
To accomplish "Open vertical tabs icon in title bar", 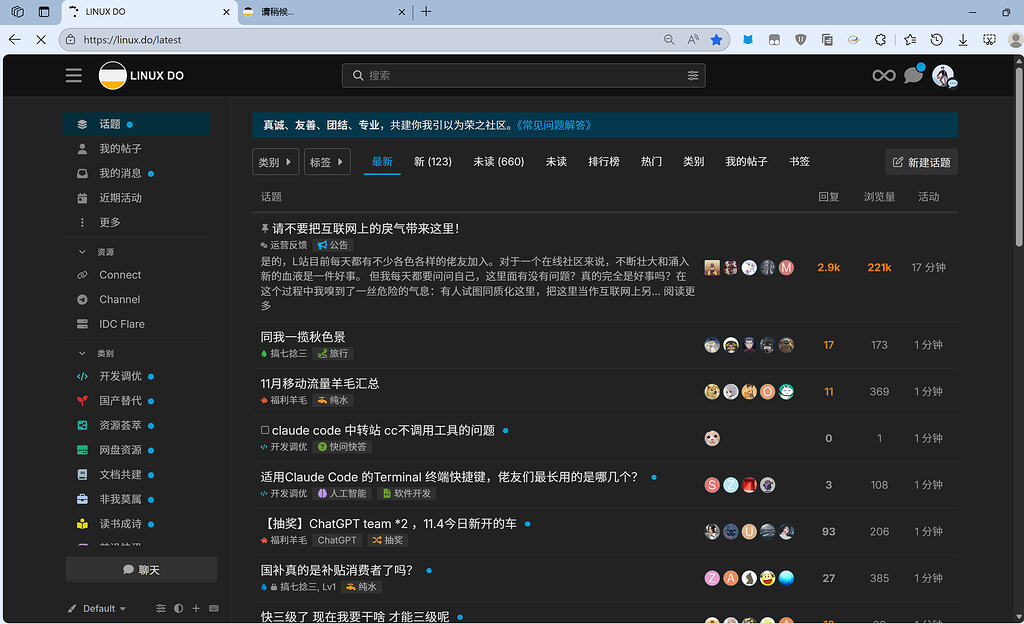I will coord(44,12).
